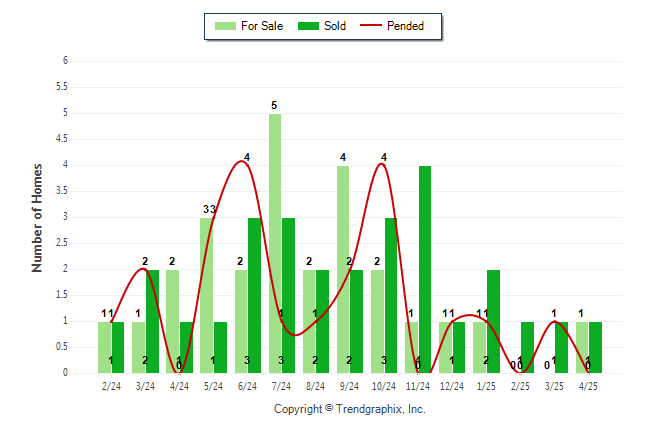Click the '1/25' x-axis label
This screenshot has width=646, height=434.
tap(486, 386)
